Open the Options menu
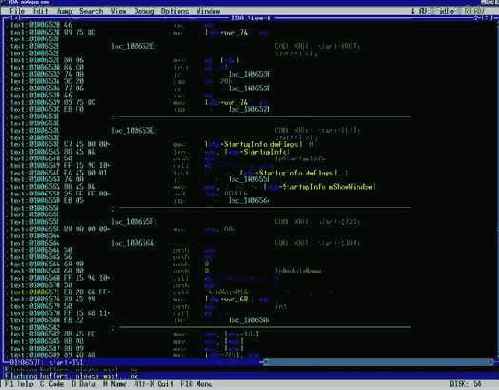The image size is (499, 390). (x=175, y=11)
